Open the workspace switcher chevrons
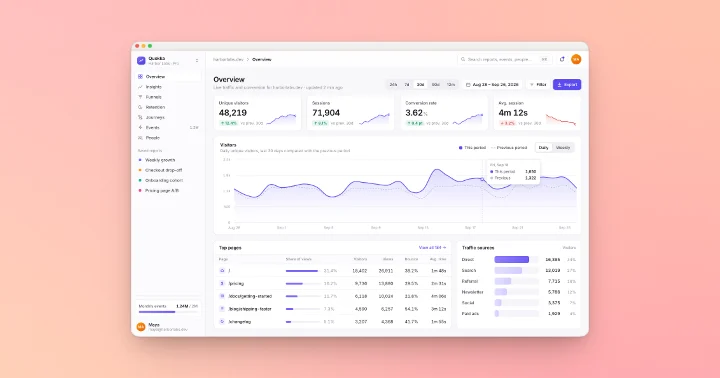720x378 pixels. (x=197, y=61)
